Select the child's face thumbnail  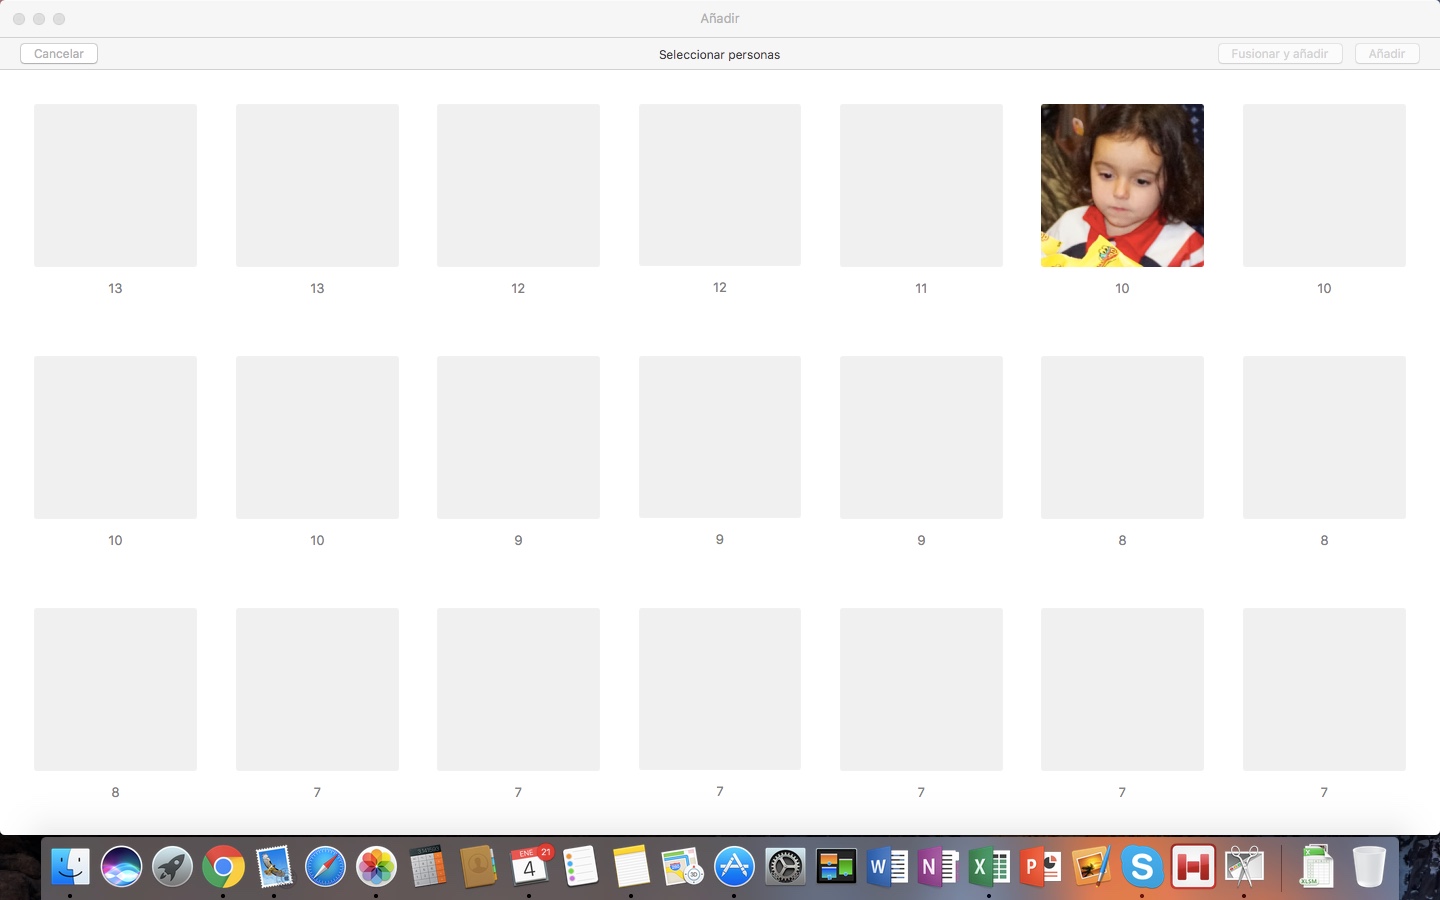click(1122, 185)
